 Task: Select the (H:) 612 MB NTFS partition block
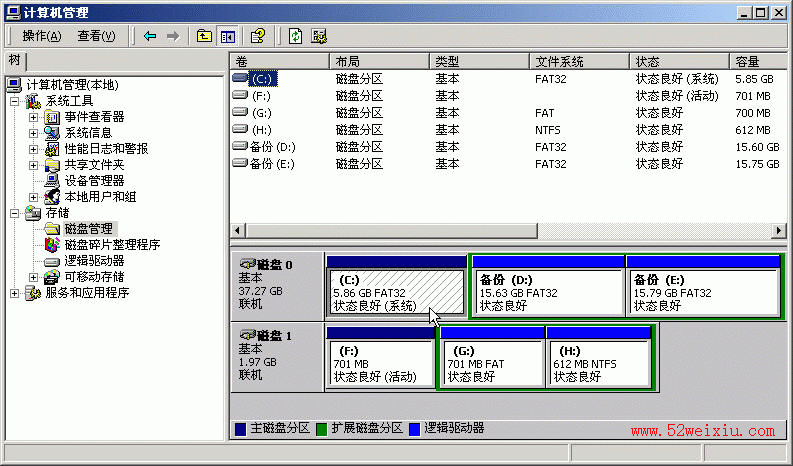[x=599, y=364]
